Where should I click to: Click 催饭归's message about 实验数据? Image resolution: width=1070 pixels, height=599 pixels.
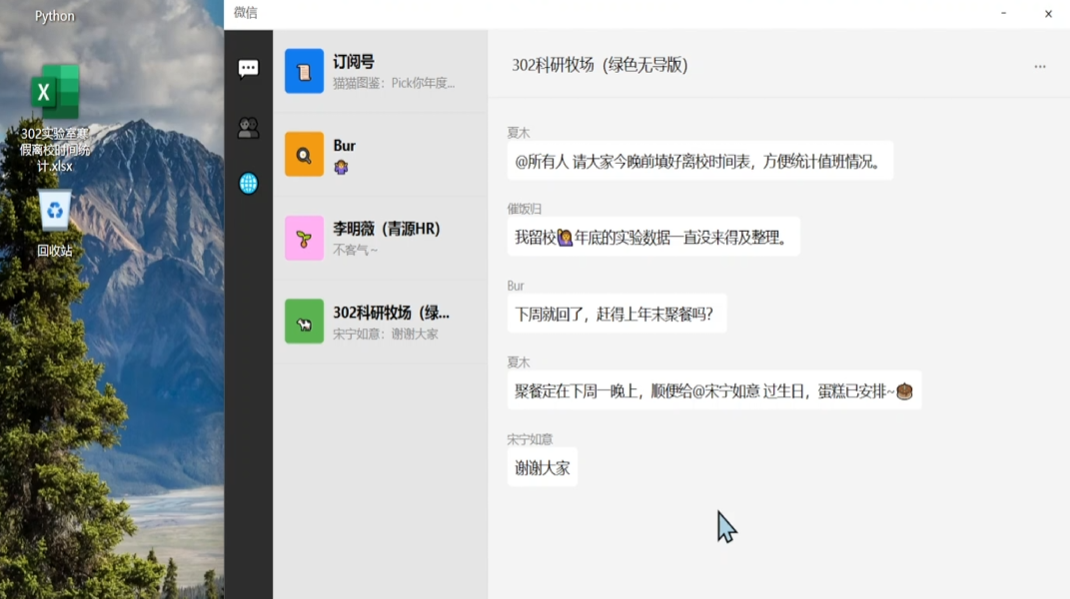[x=652, y=237]
